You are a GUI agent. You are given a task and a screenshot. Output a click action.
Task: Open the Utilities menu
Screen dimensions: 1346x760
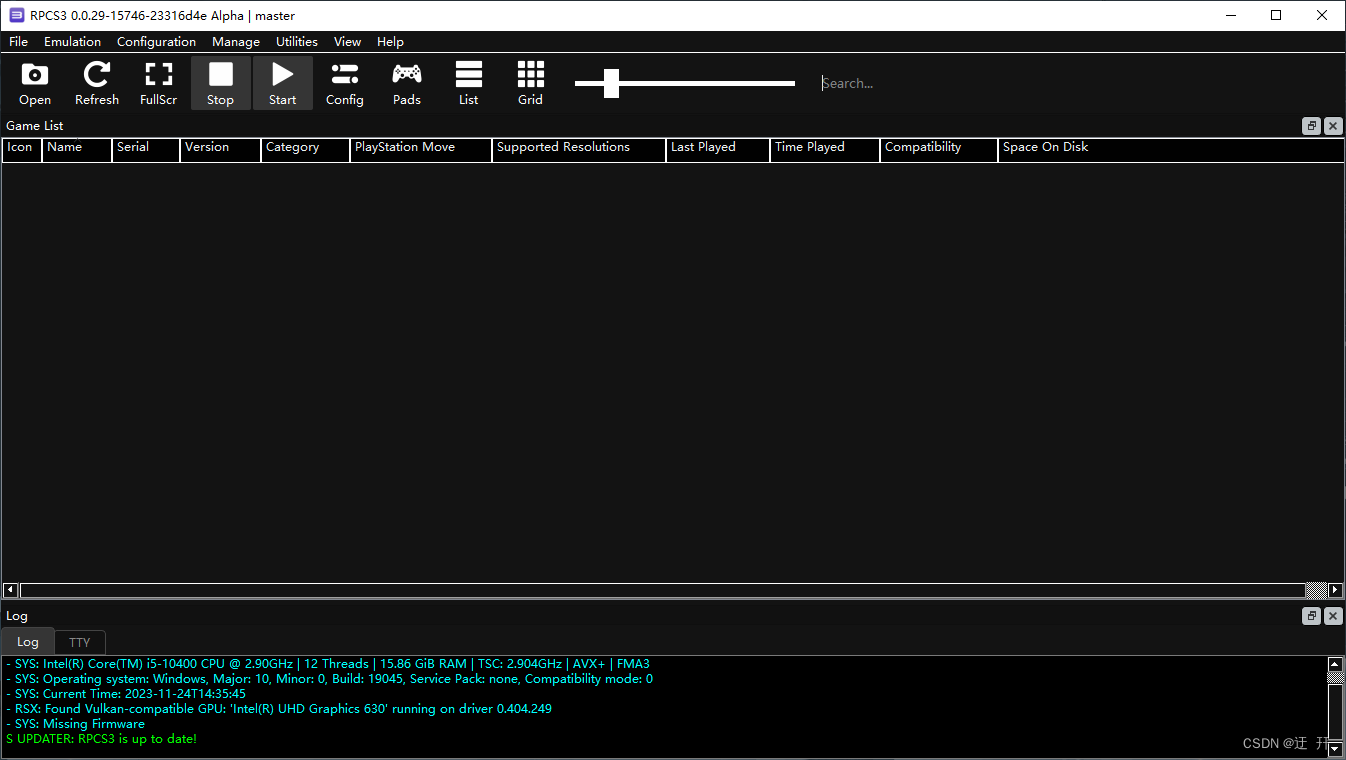297,42
